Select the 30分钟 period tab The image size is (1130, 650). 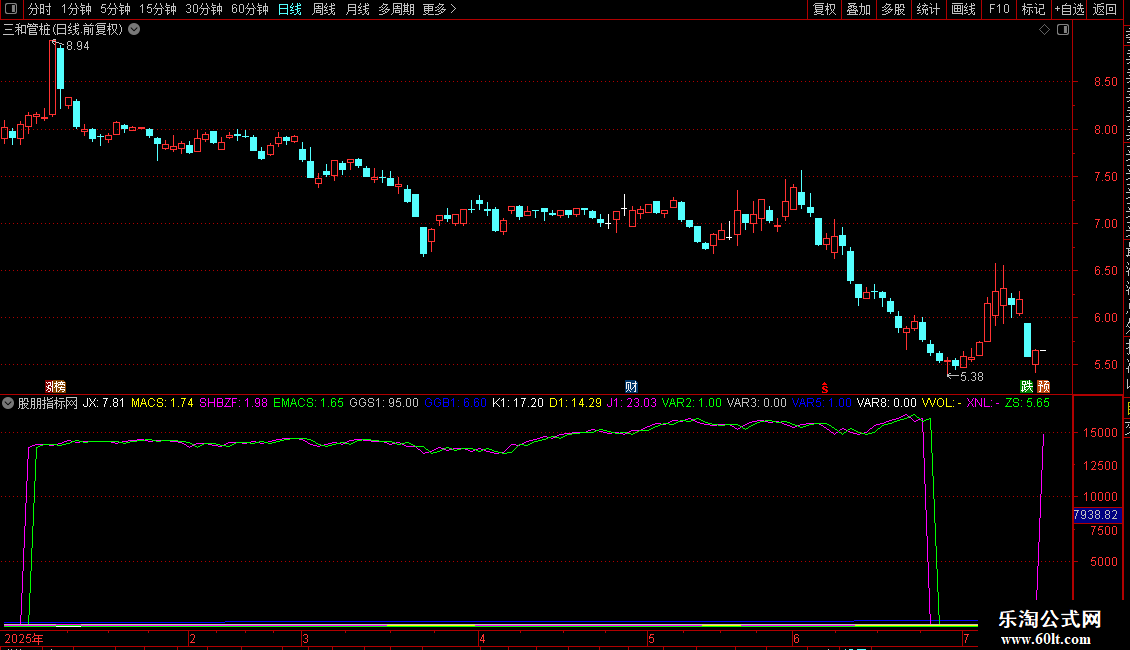204,9
